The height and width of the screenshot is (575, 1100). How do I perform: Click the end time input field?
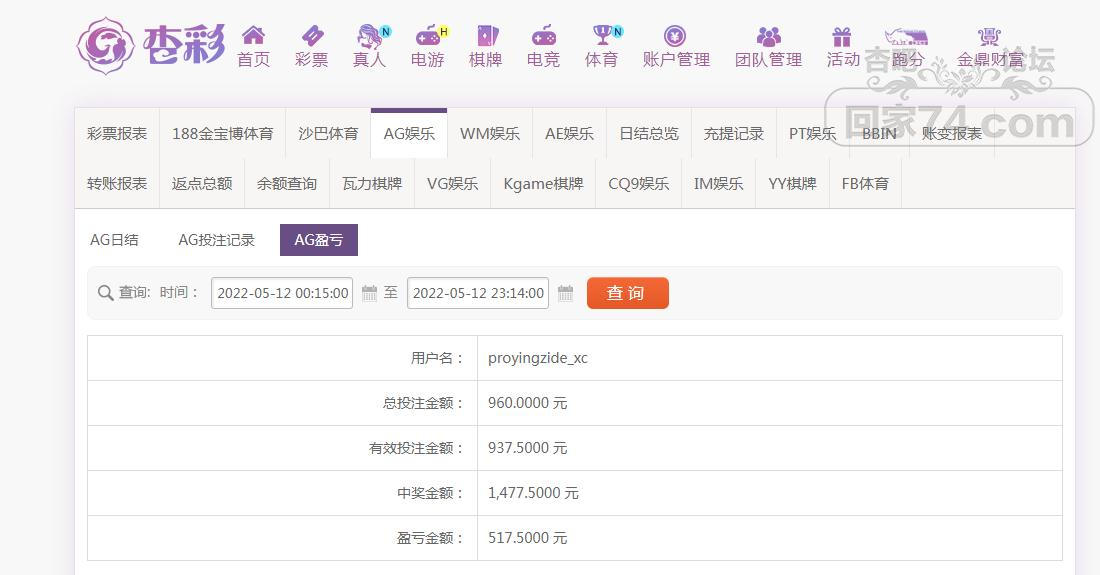(x=478, y=293)
